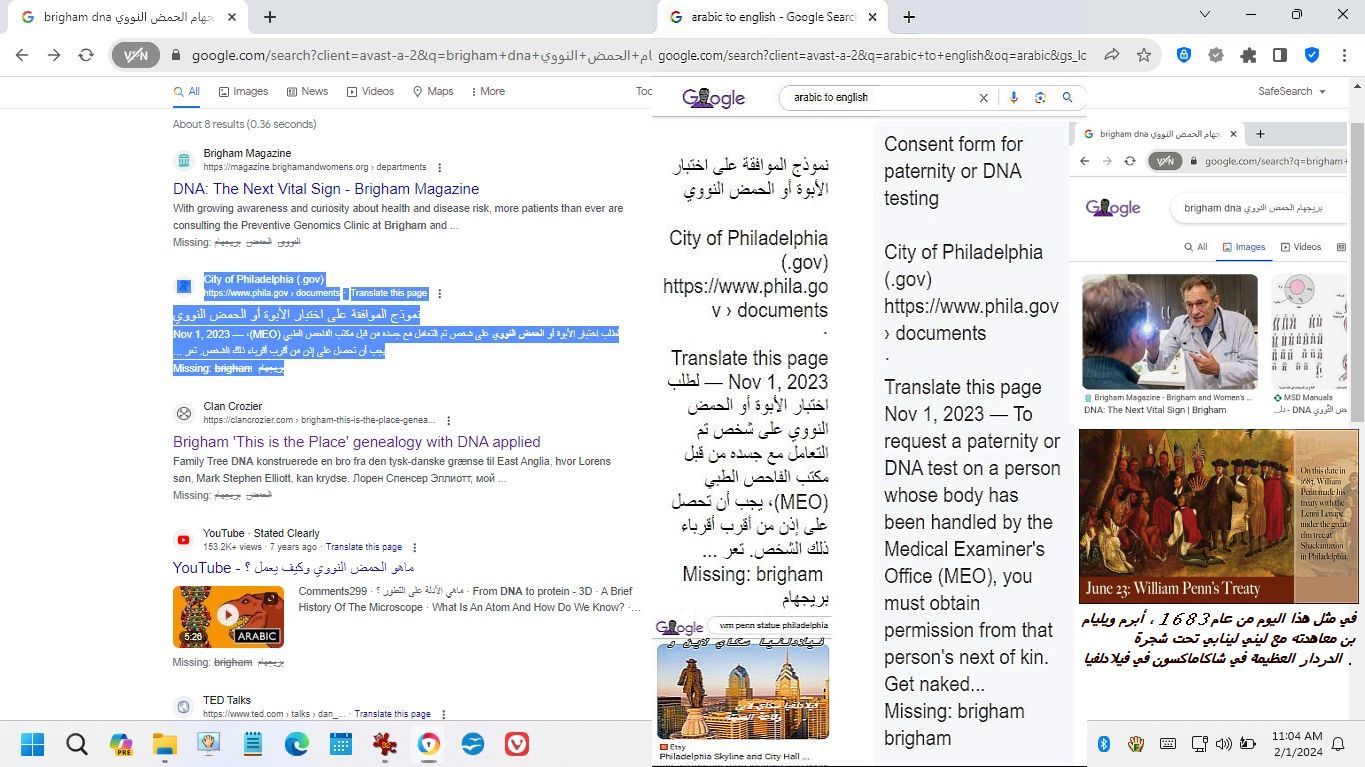Open the Extensions puzzle-piece menu

click(x=1248, y=56)
